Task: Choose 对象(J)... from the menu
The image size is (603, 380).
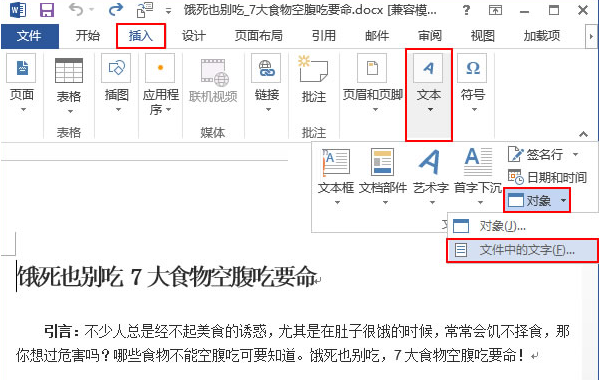Action: 523,226
